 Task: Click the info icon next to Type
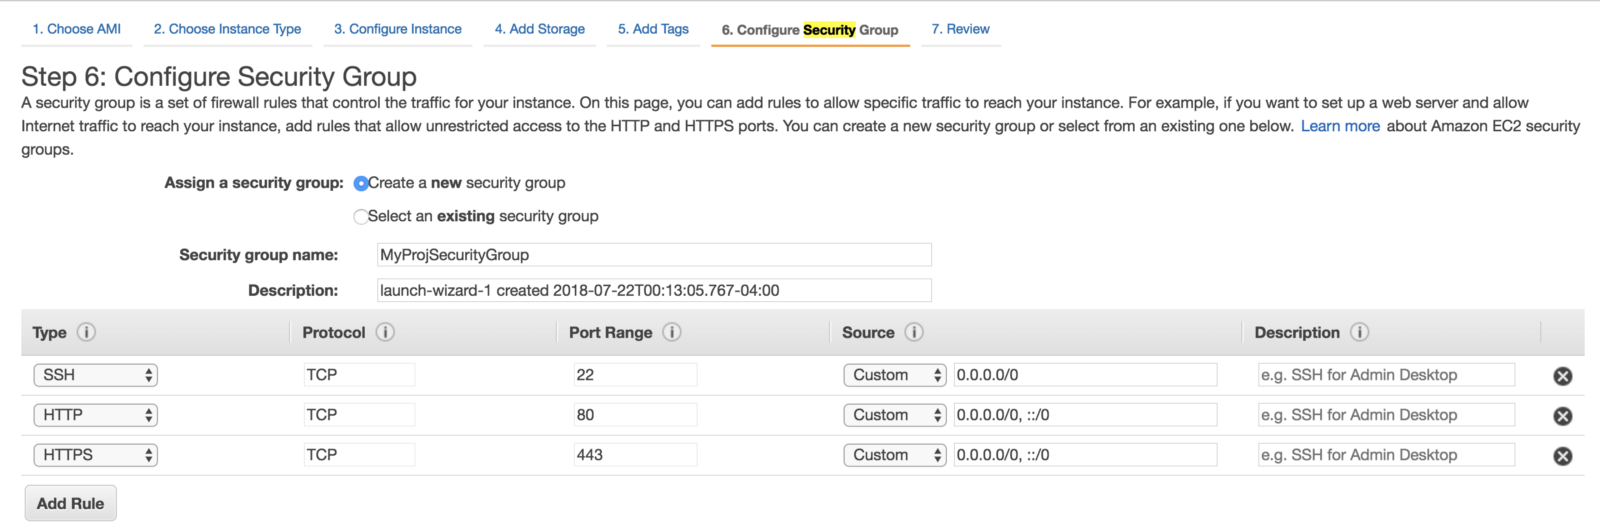tap(87, 332)
